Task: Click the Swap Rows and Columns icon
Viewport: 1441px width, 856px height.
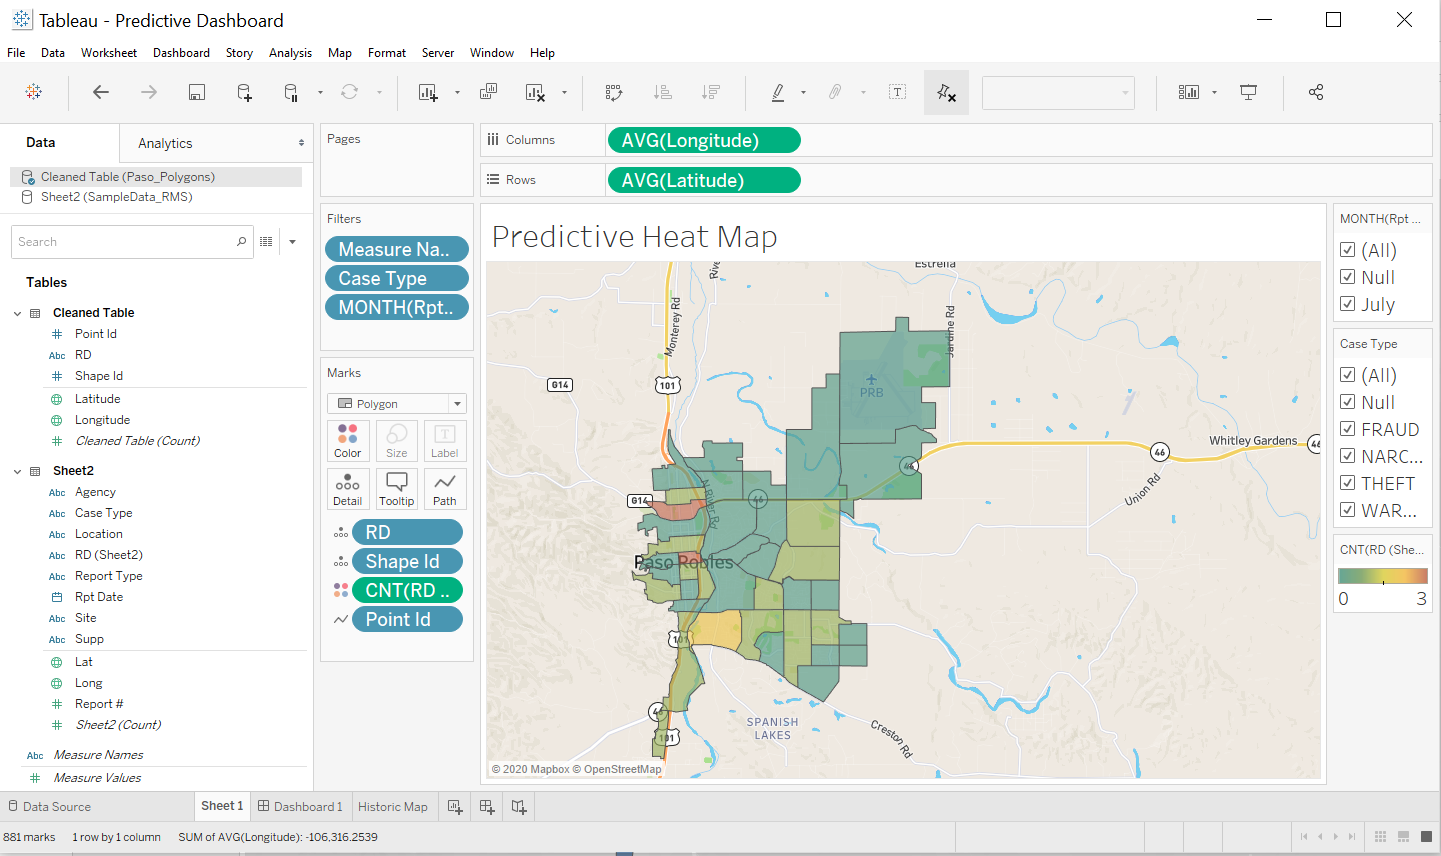Action: point(613,91)
